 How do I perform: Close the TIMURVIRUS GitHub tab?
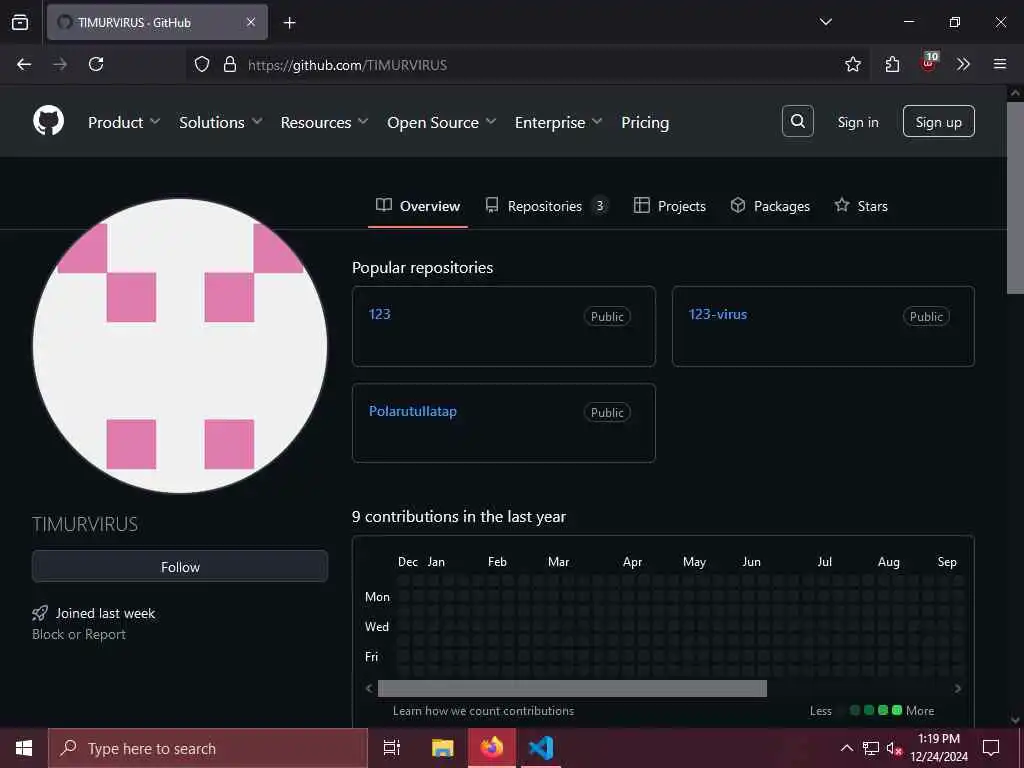tap(251, 22)
